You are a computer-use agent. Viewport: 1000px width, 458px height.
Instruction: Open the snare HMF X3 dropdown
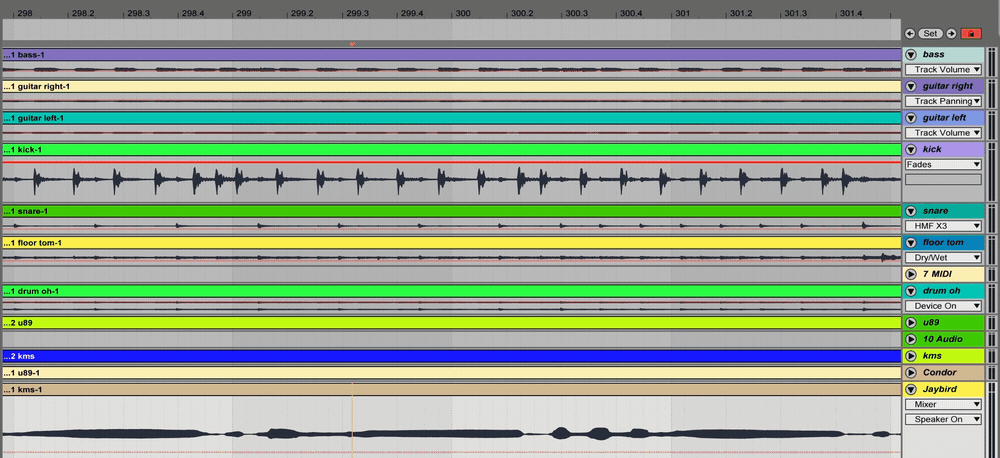[943, 226]
